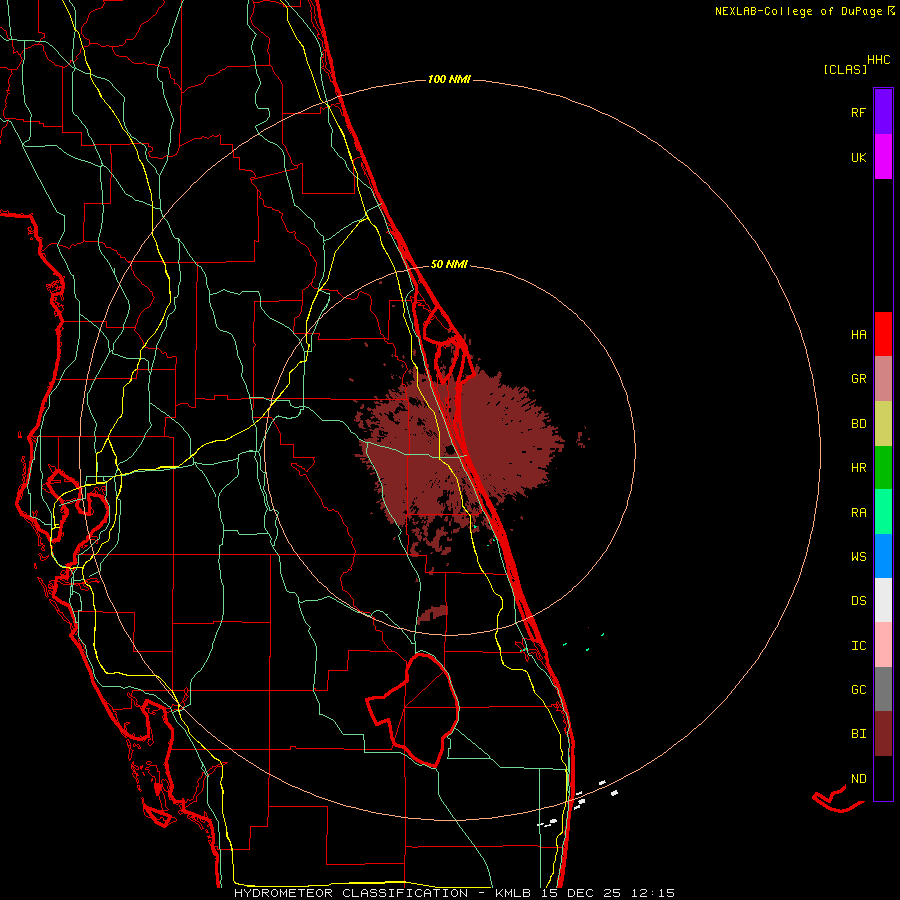The height and width of the screenshot is (900, 900).
Task: Click the DS legend label
Action: click(x=858, y=601)
